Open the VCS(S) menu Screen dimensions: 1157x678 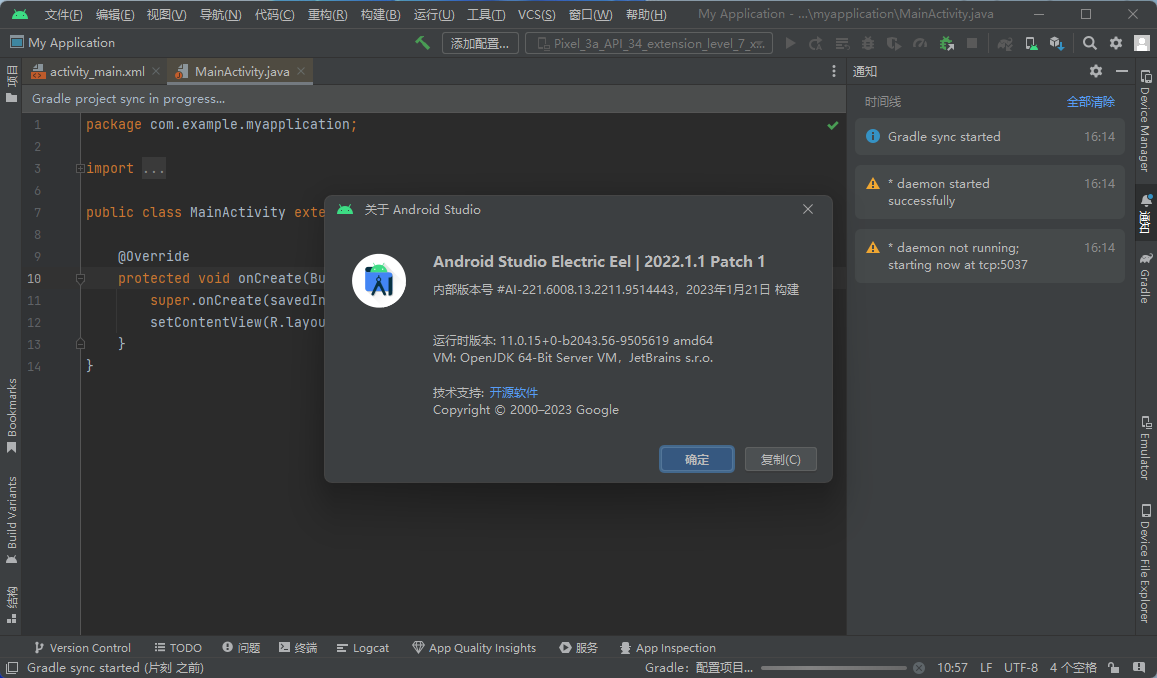click(536, 15)
